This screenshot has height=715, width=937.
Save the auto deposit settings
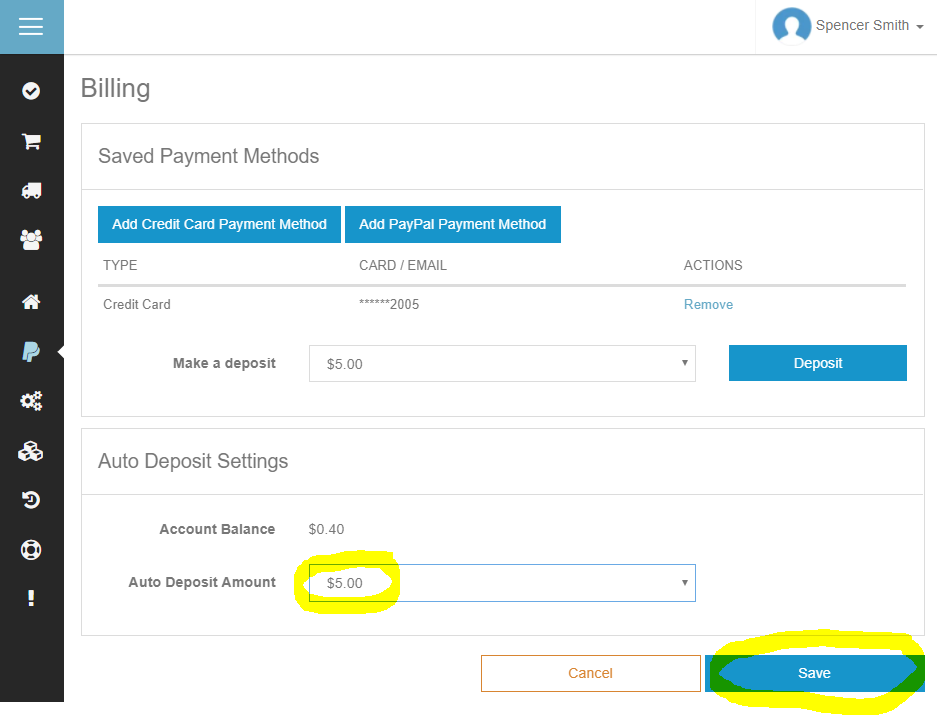tap(814, 673)
